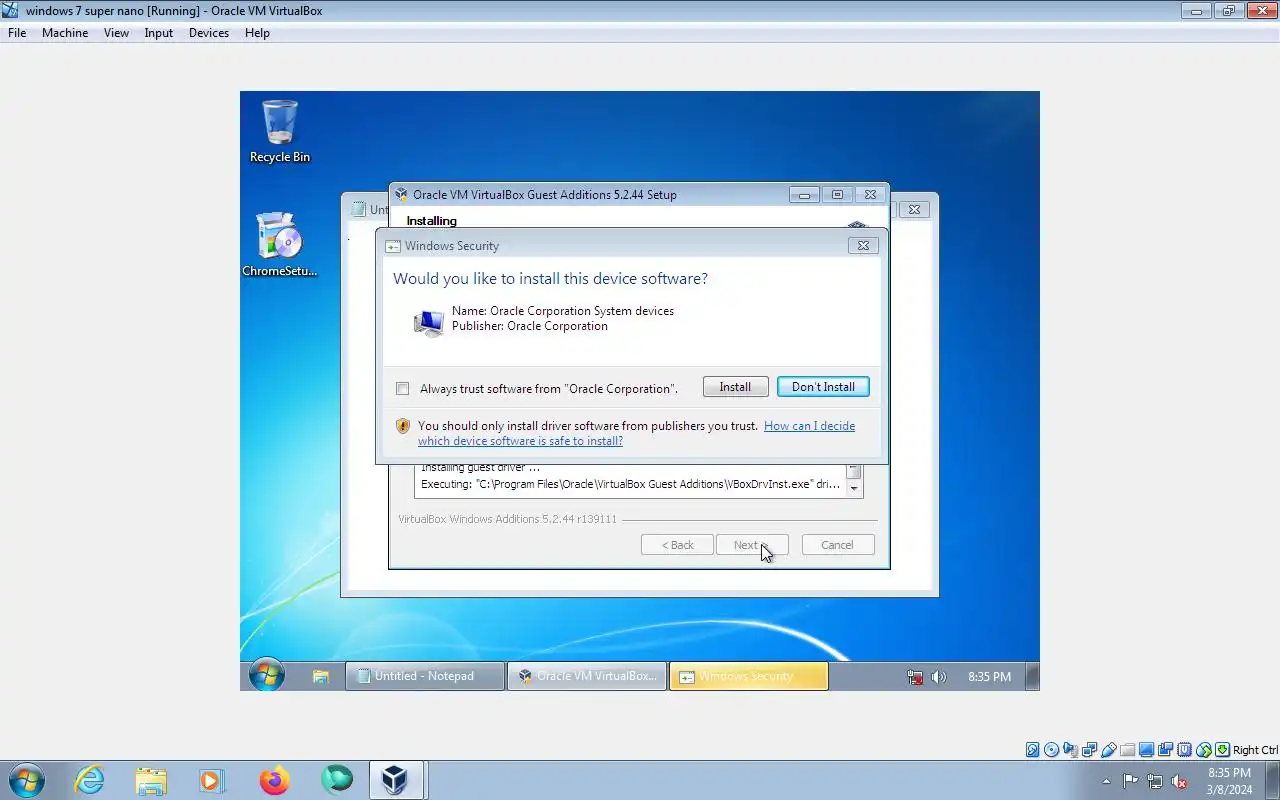The image size is (1280, 800).
Task: Click the guest tray network icon
Action: 915,677
